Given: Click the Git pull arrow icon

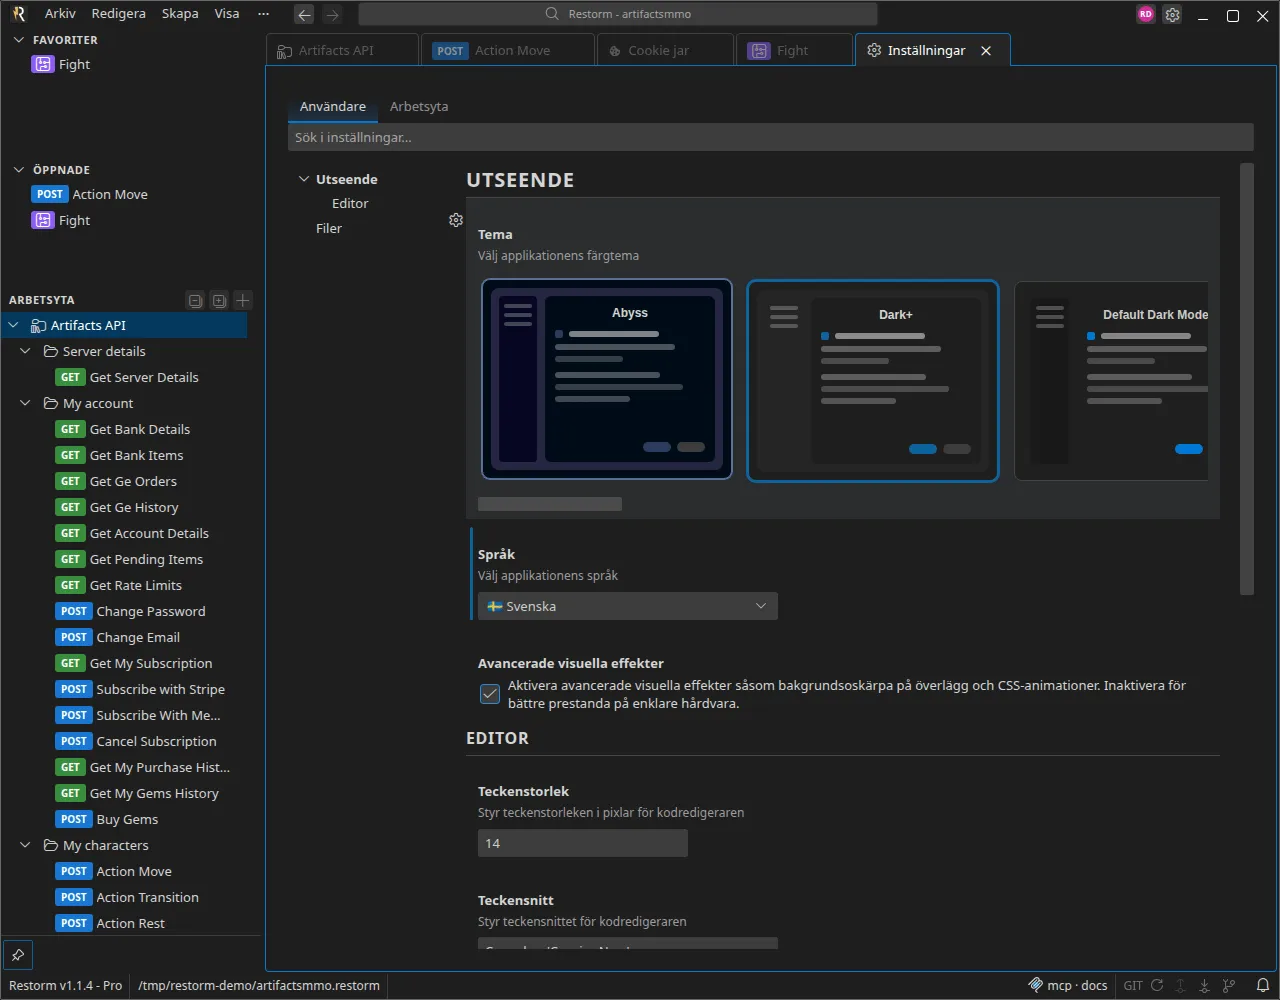Looking at the screenshot, I should (1205, 985).
